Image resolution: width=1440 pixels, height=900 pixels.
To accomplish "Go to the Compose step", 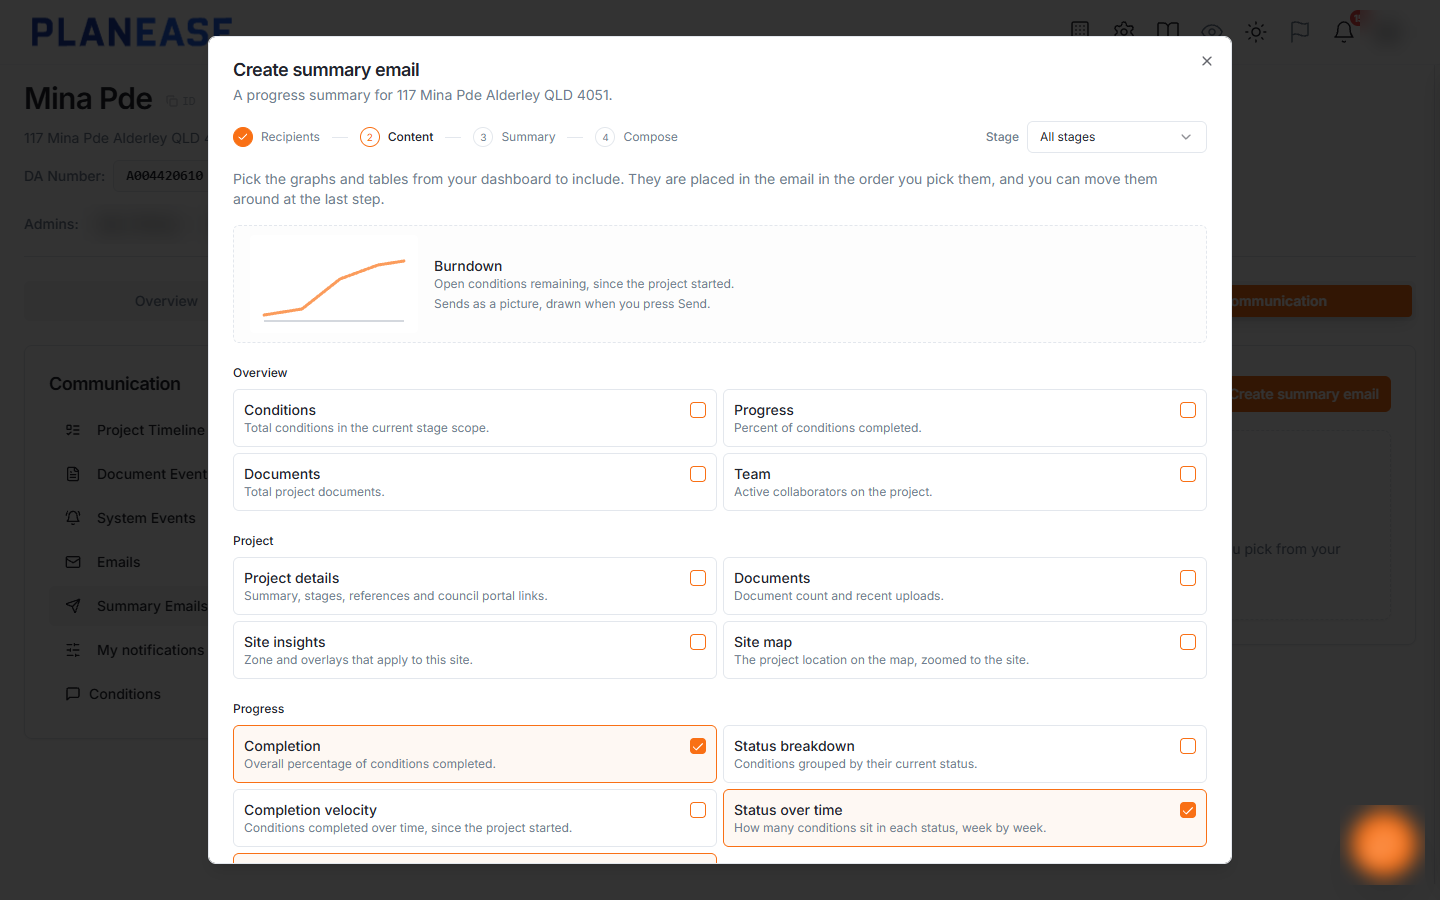I will click(x=636, y=137).
